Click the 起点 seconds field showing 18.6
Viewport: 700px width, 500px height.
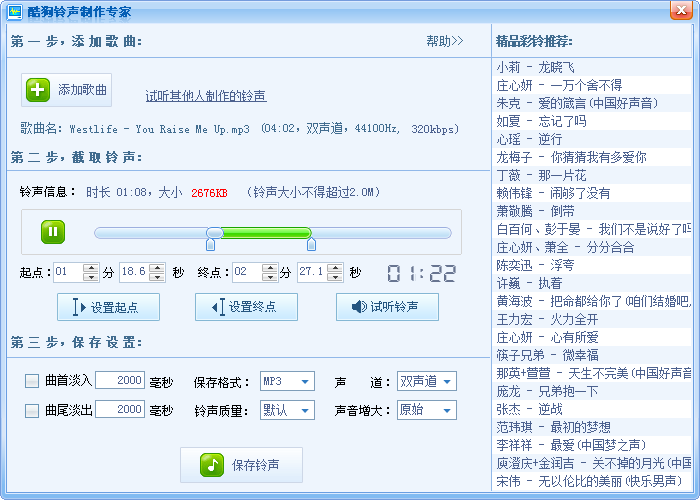134,272
